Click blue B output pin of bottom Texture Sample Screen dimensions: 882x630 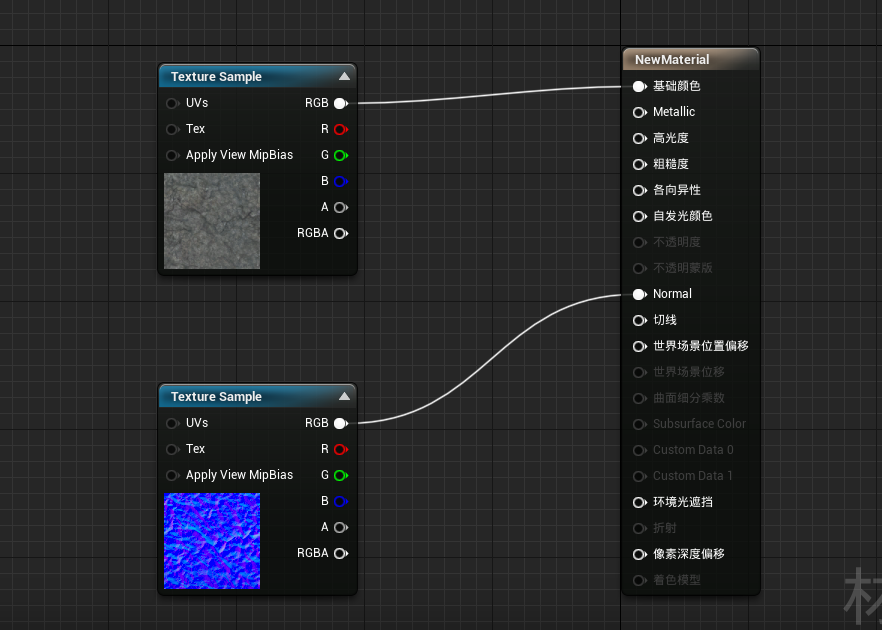pyautogui.click(x=341, y=501)
